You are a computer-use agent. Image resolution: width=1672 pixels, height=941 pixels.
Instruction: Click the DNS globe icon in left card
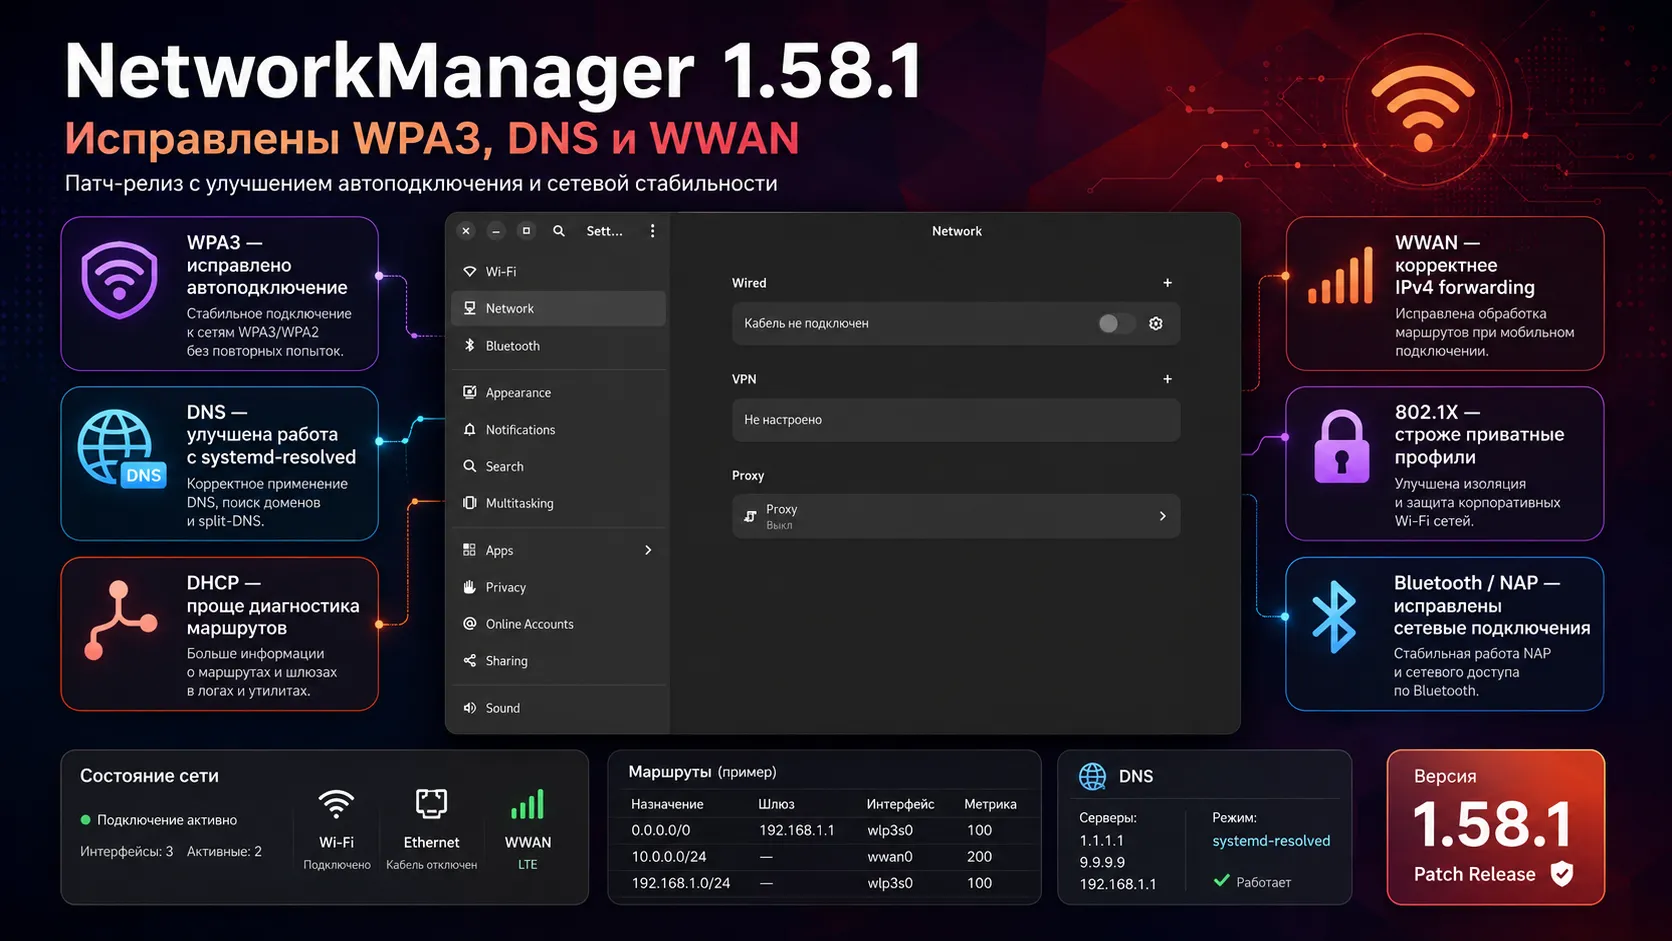(x=121, y=448)
